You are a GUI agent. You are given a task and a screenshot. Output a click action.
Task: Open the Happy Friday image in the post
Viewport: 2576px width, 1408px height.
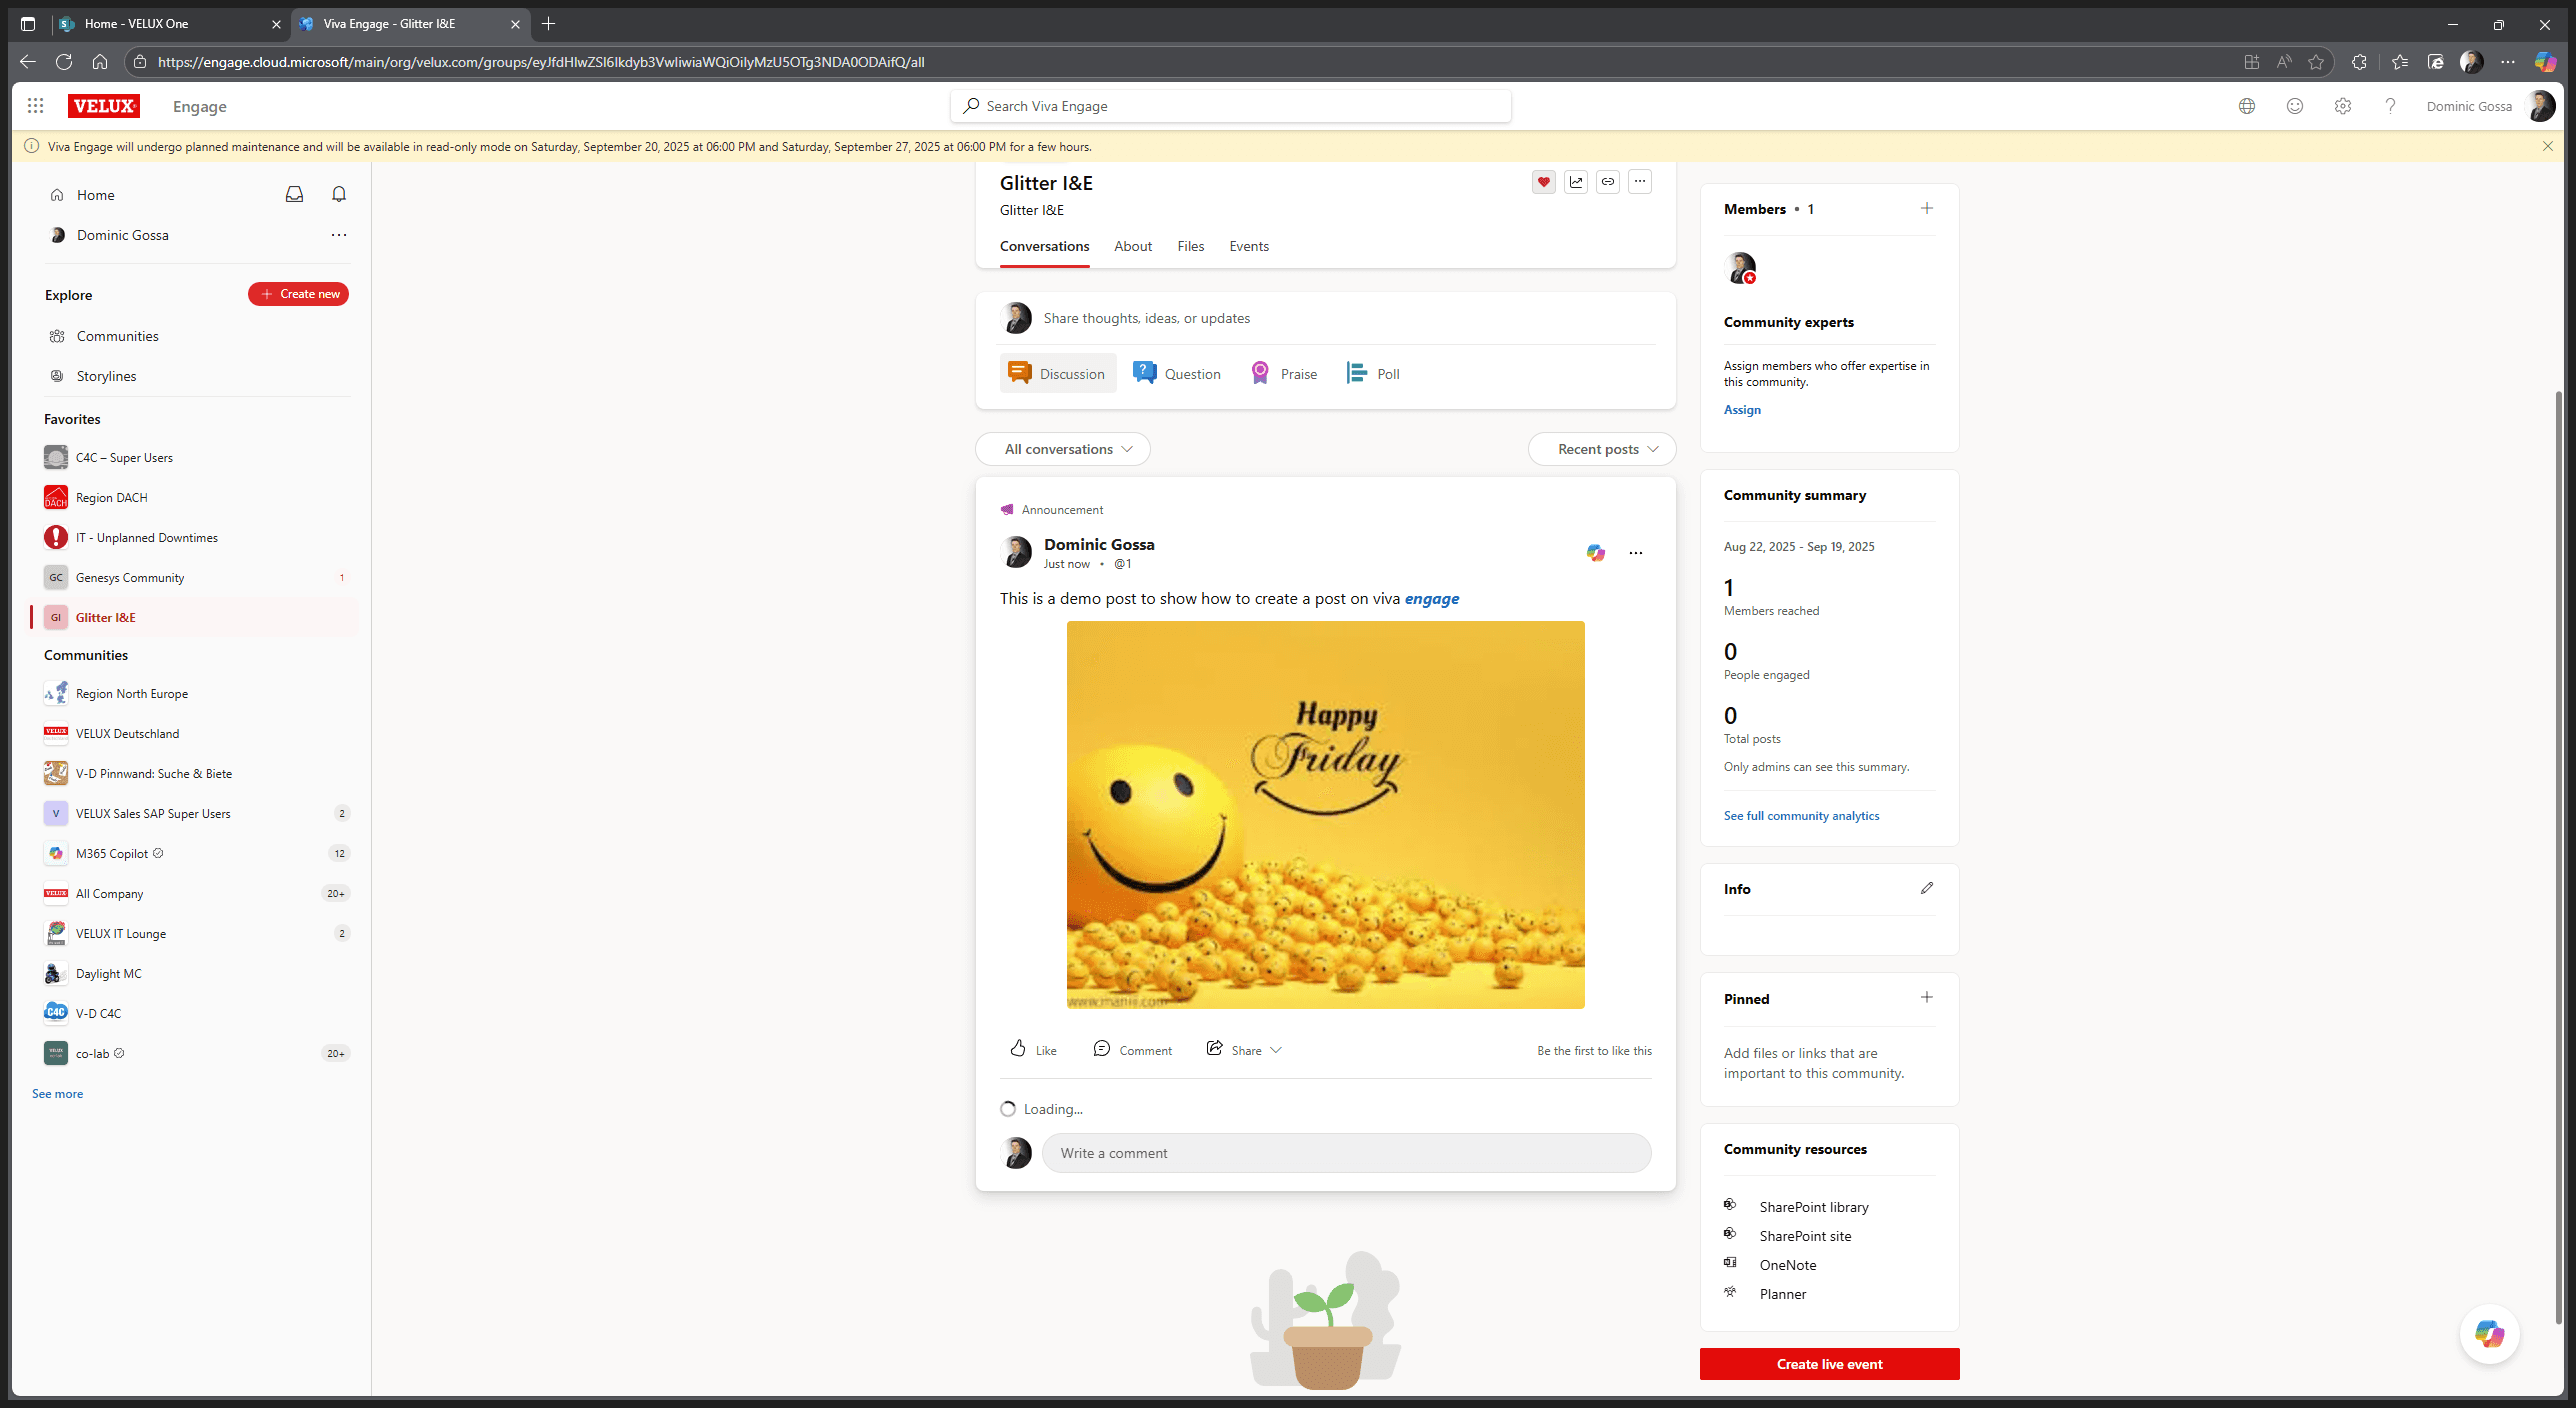tap(1326, 815)
